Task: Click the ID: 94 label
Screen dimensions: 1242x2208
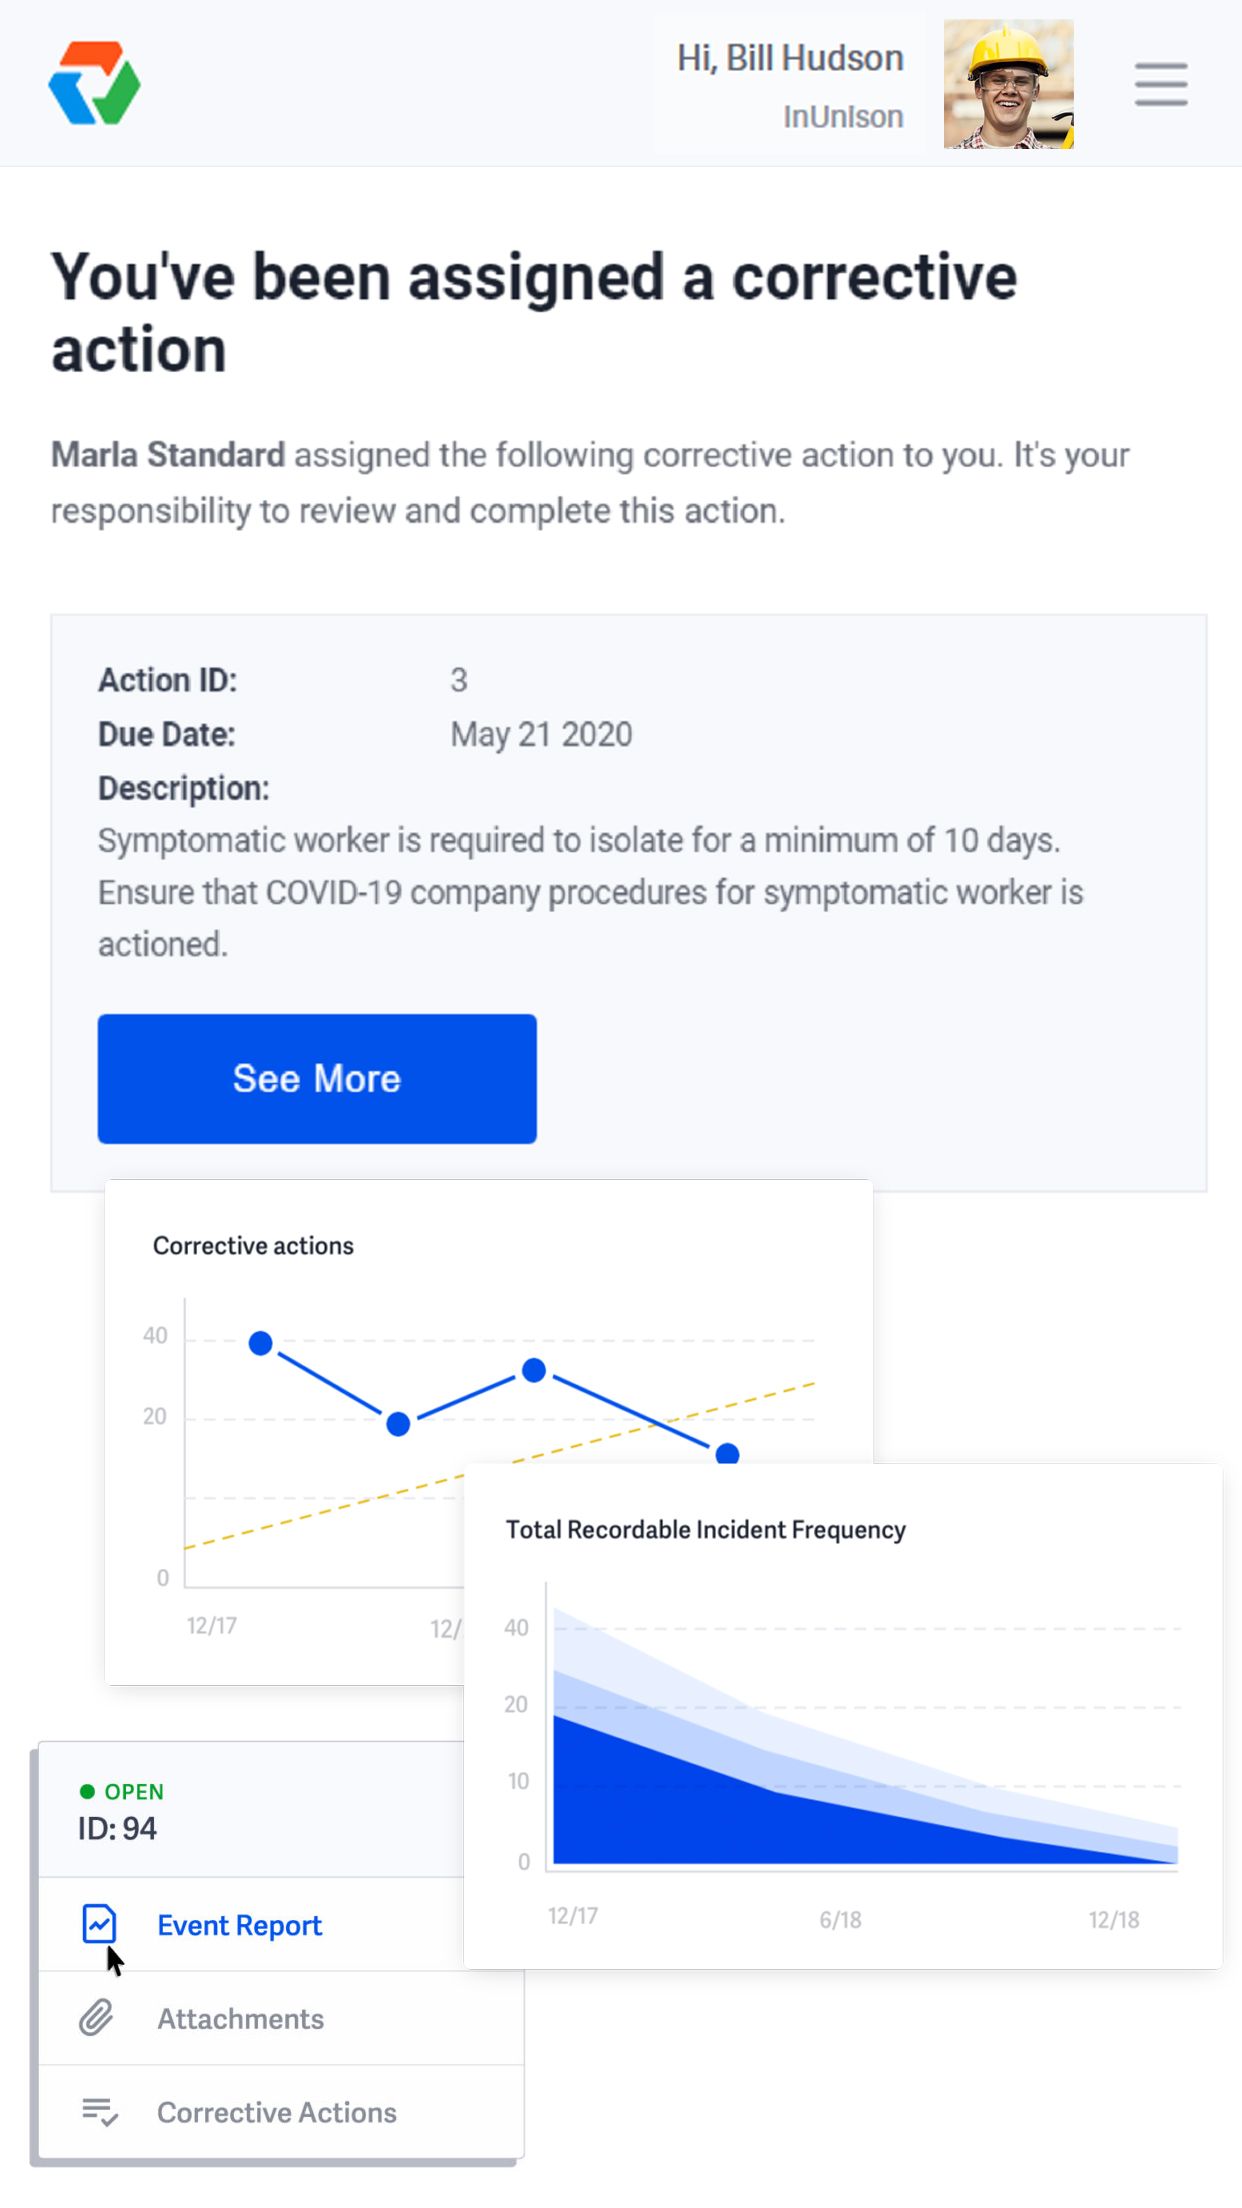Action: click(x=117, y=1828)
